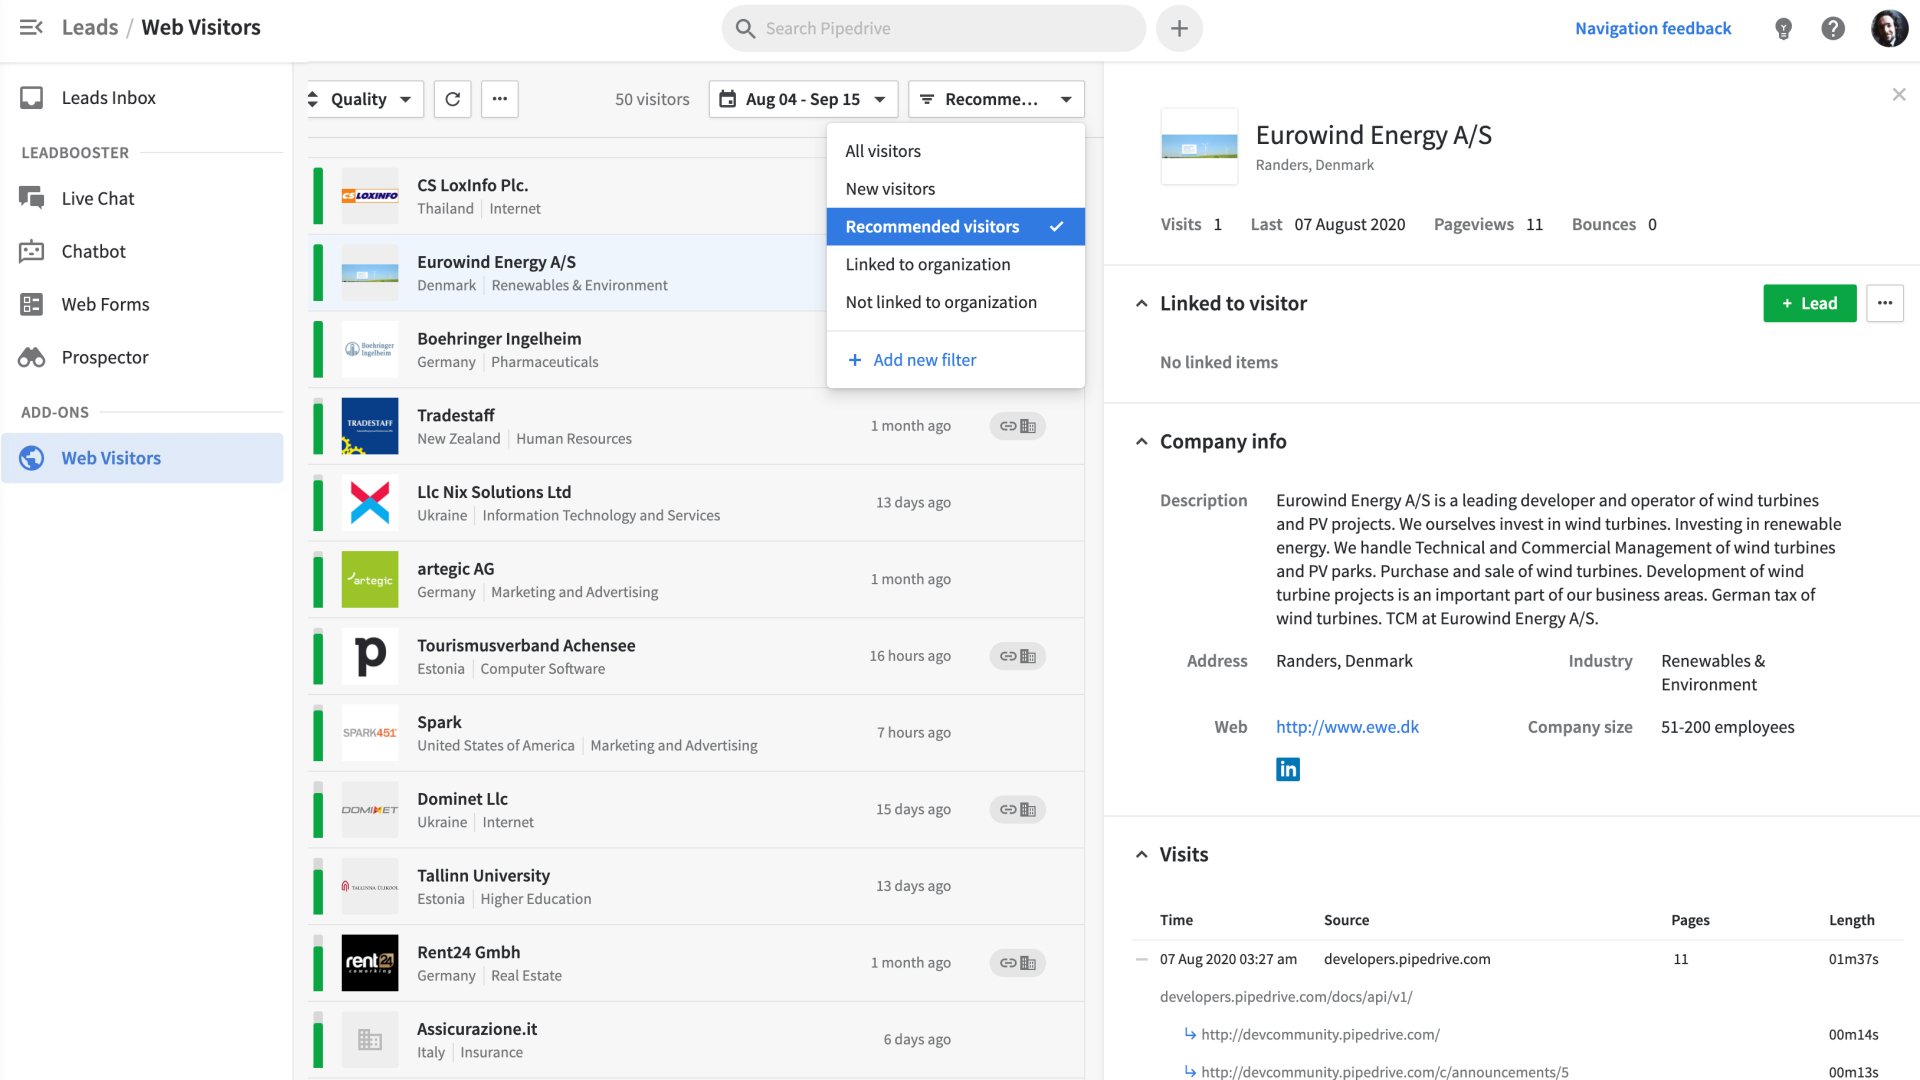Select Web Visitors in sidebar
Viewport: 1920px width, 1080px height.
pos(142,458)
